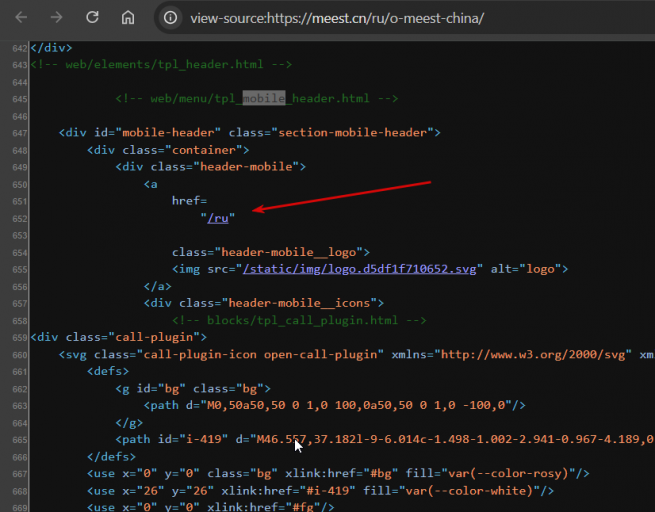Click the closing </a> tag

click(157, 286)
